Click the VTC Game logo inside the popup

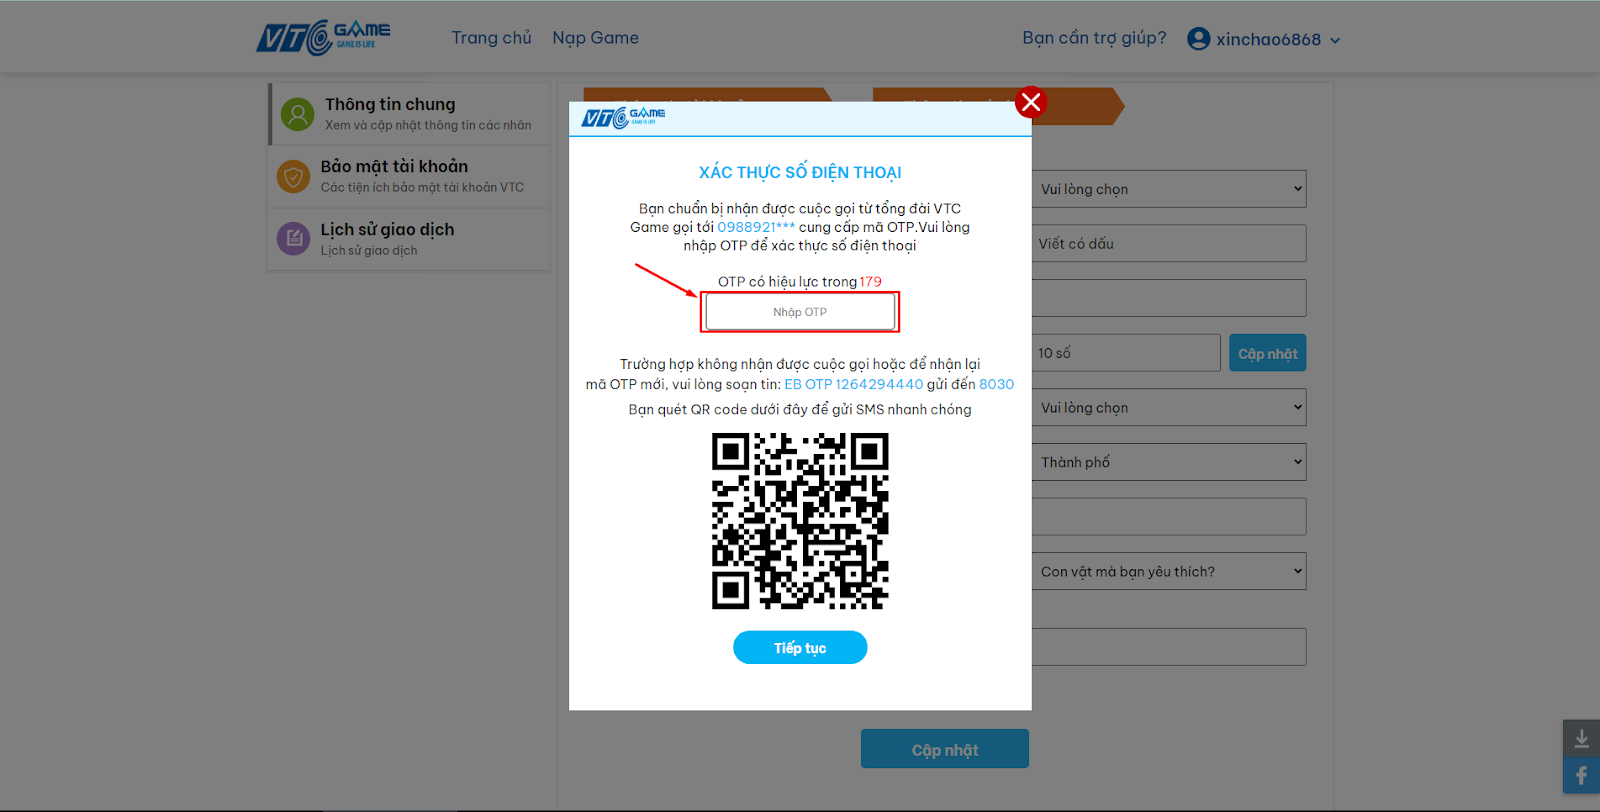[x=623, y=117]
